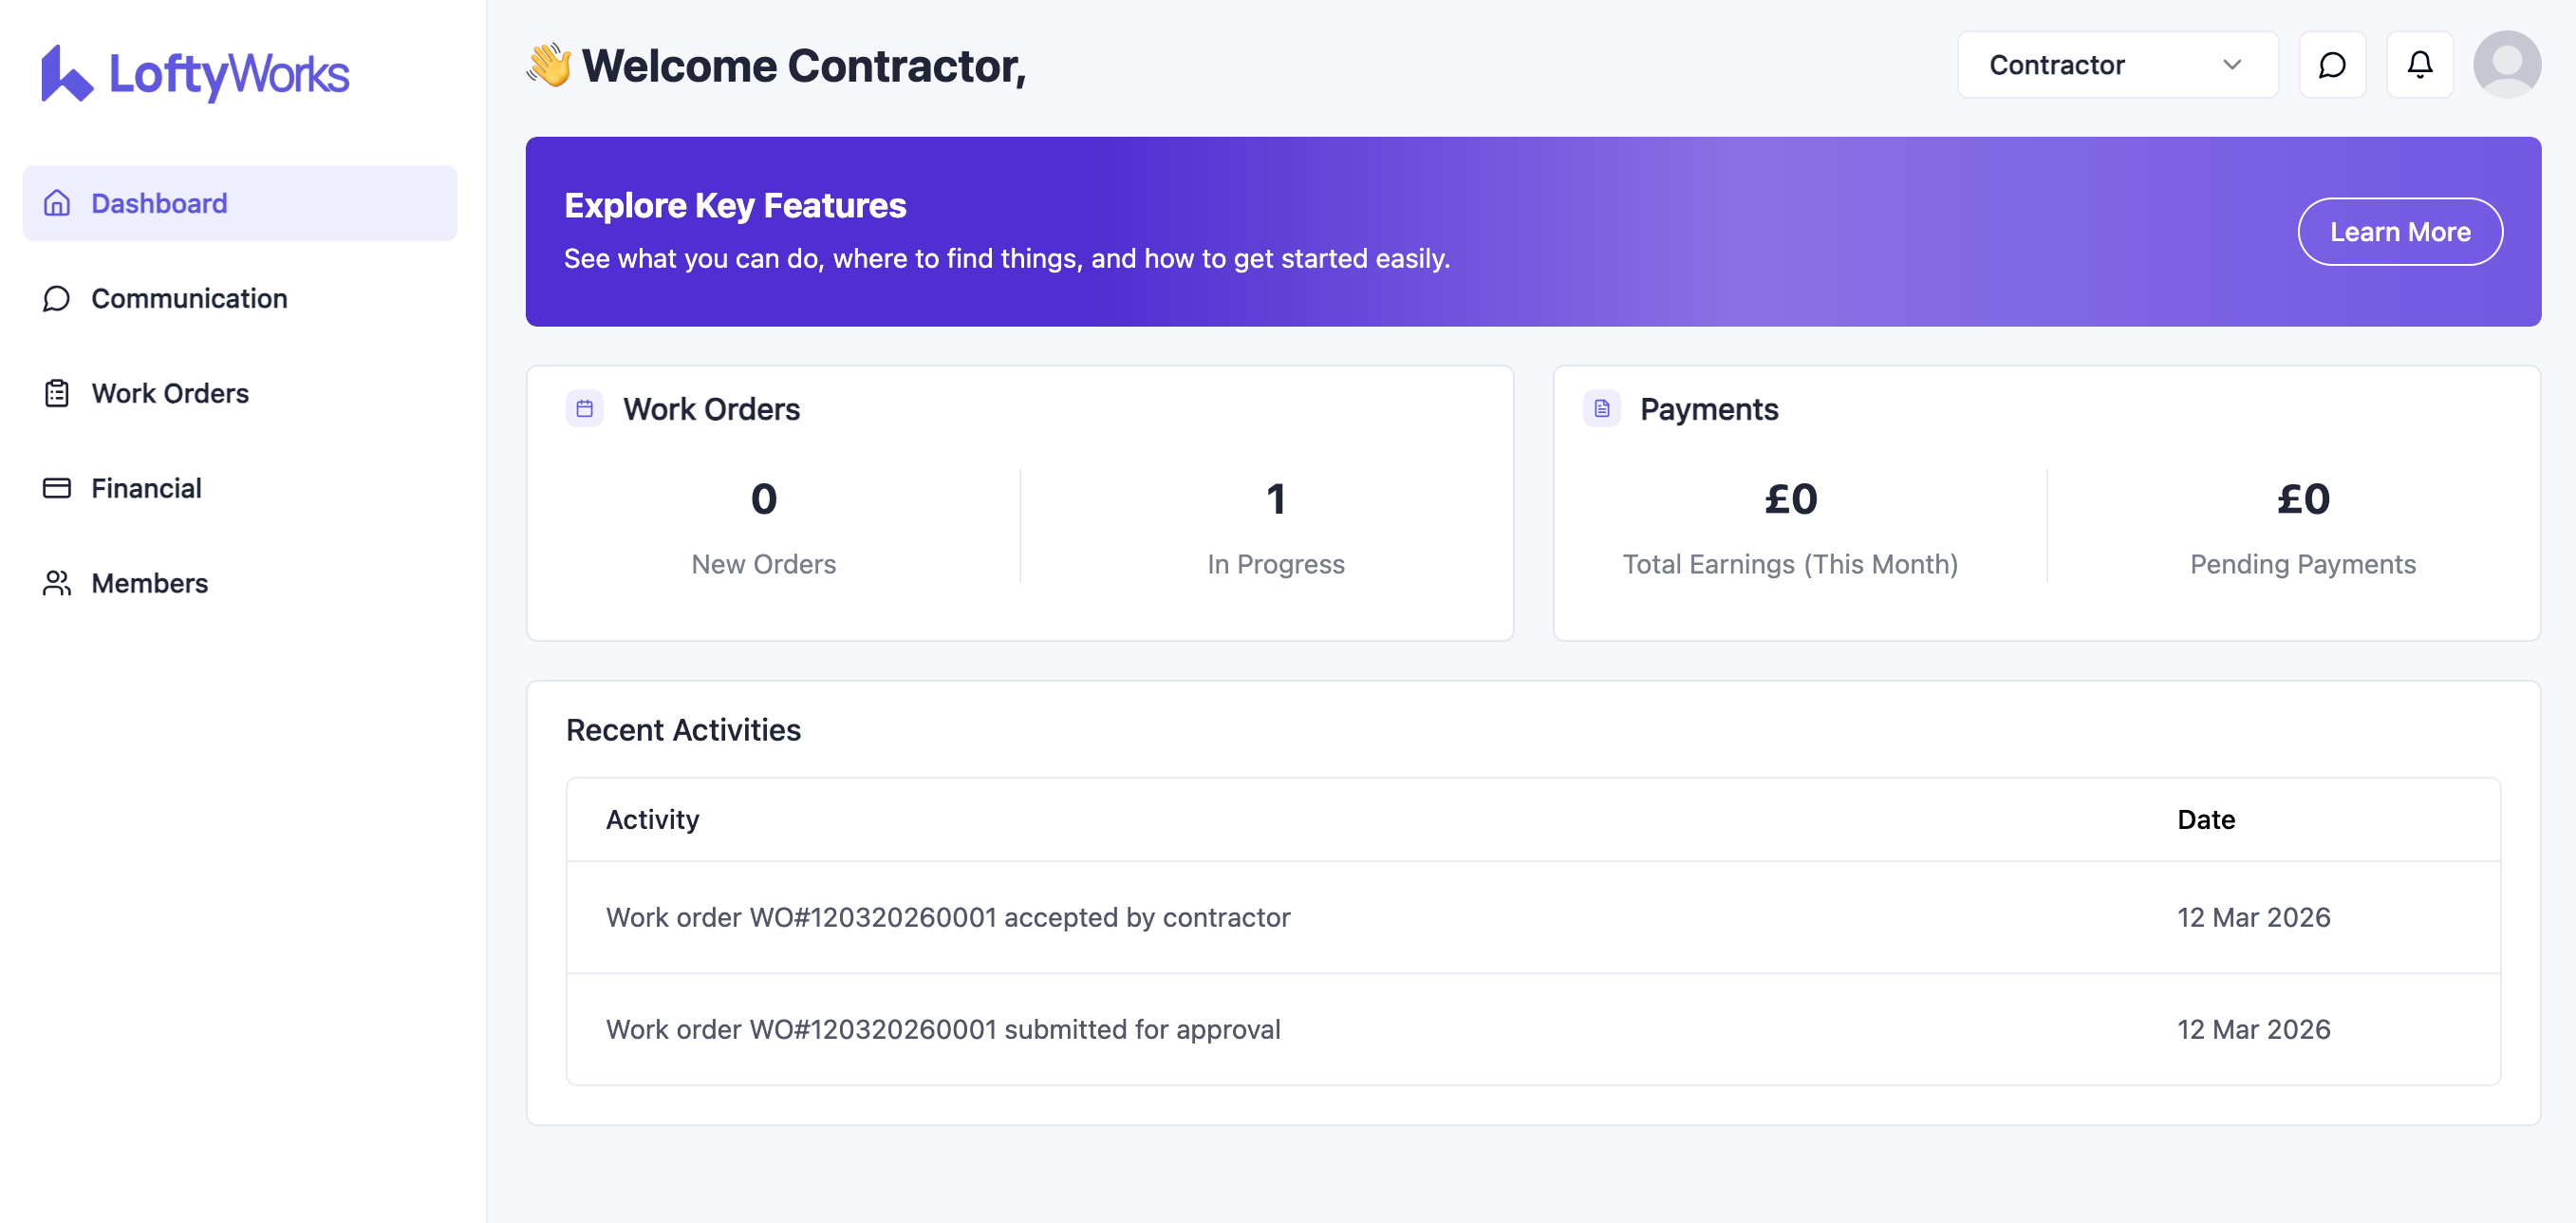2576x1223 pixels.
Task: Expand the Contractor role dropdown
Action: [2116, 65]
